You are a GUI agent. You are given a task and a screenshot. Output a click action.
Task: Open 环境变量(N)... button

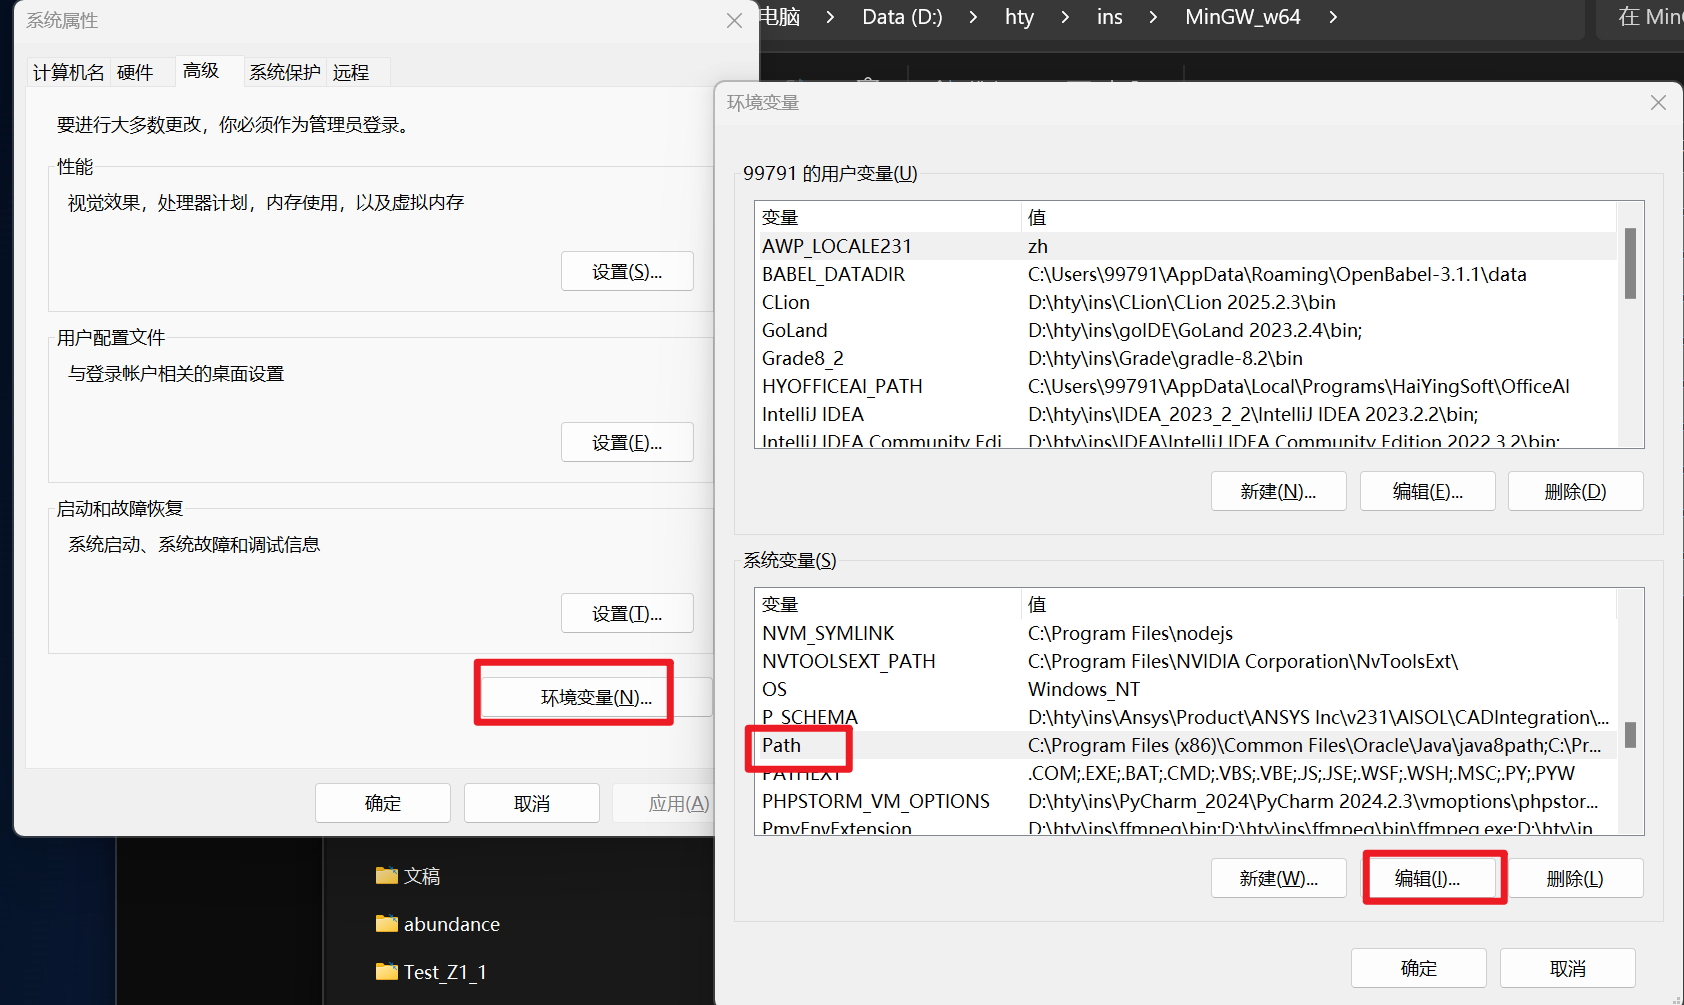tap(597, 697)
